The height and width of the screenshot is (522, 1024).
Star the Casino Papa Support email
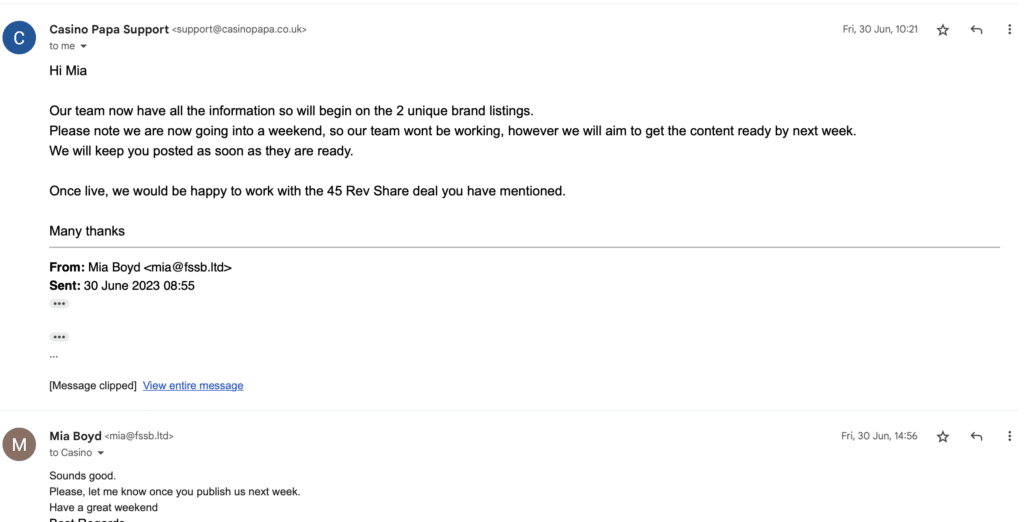coord(942,30)
